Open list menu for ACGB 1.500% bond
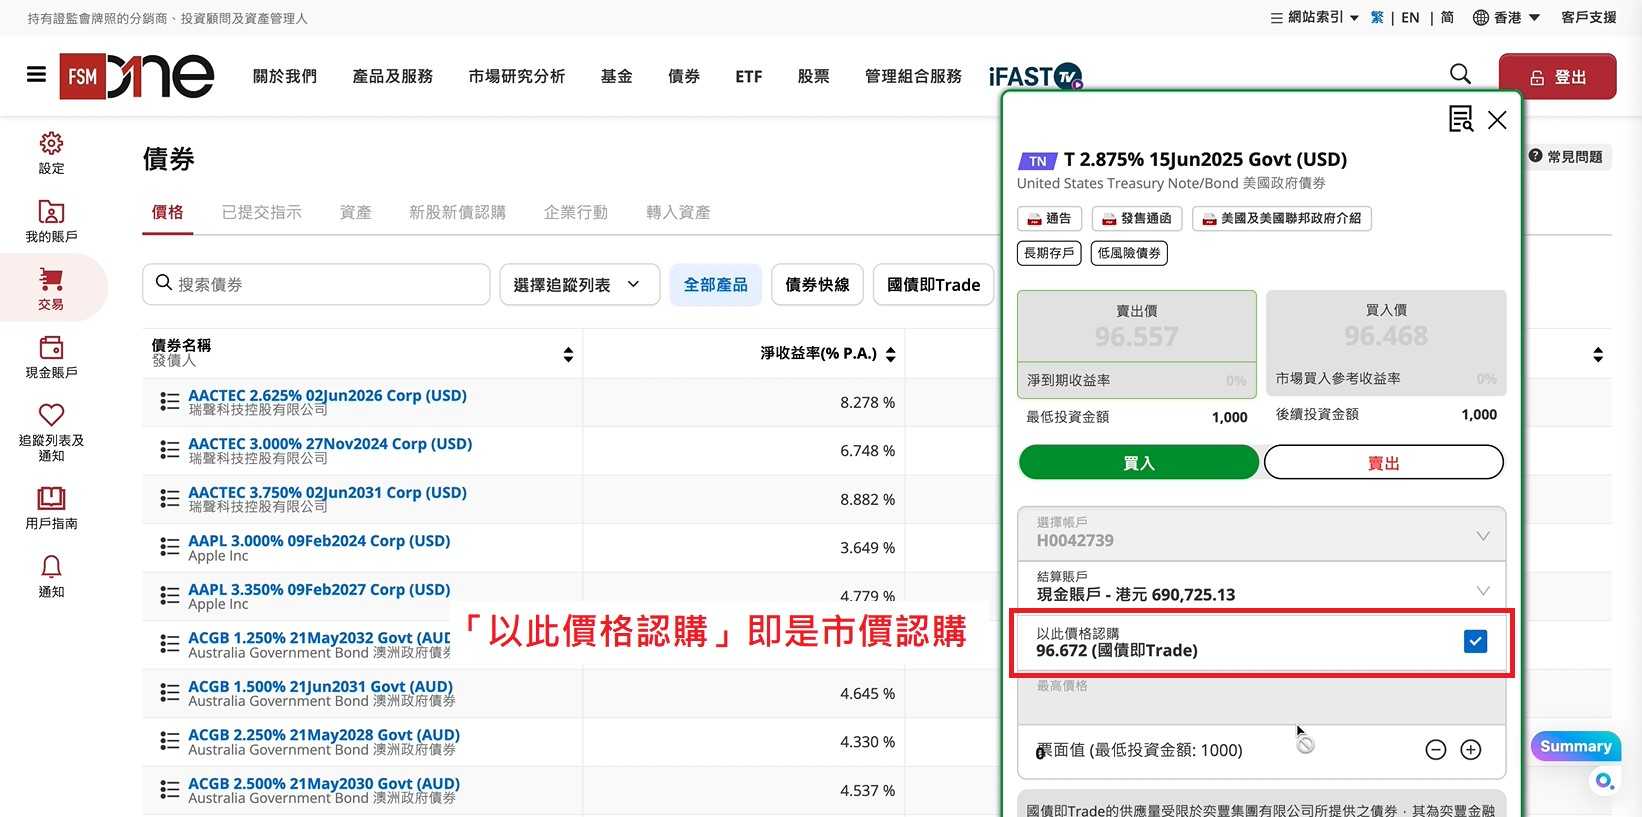 coord(170,693)
